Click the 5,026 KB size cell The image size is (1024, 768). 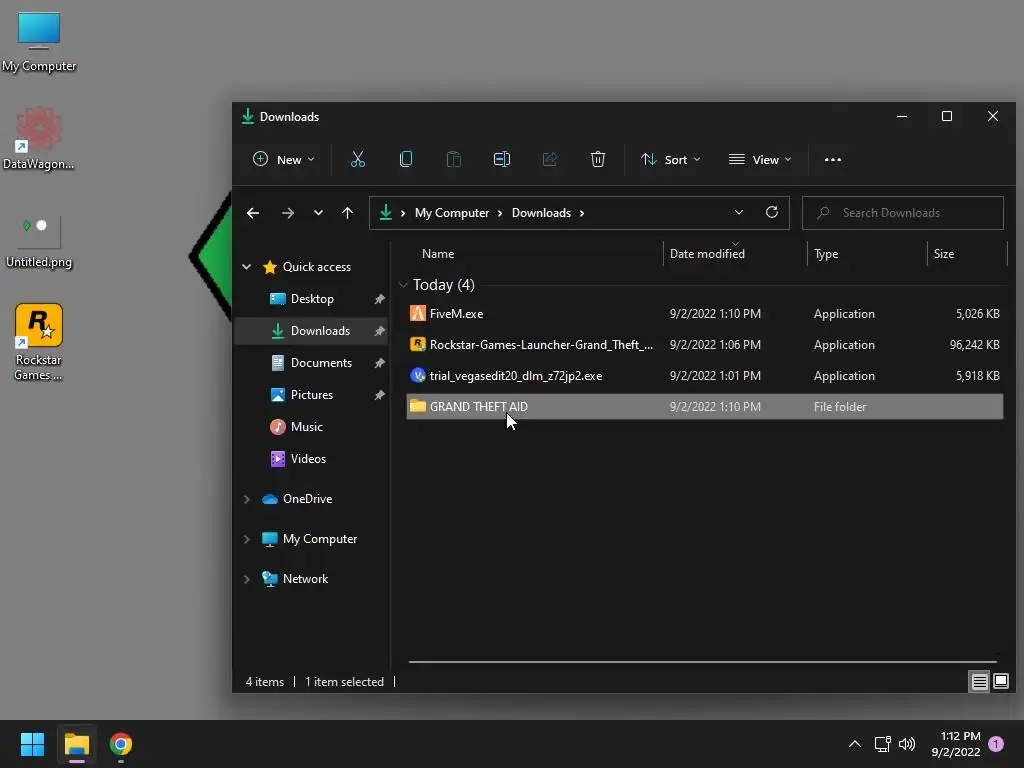pyautogui.click(x=978, y=313)
